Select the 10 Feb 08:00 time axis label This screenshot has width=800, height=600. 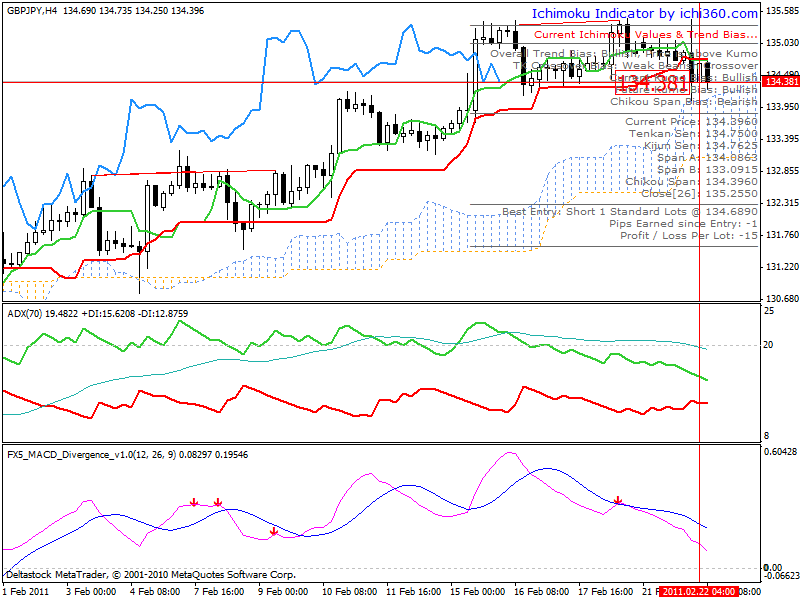(x=349, y=592)
